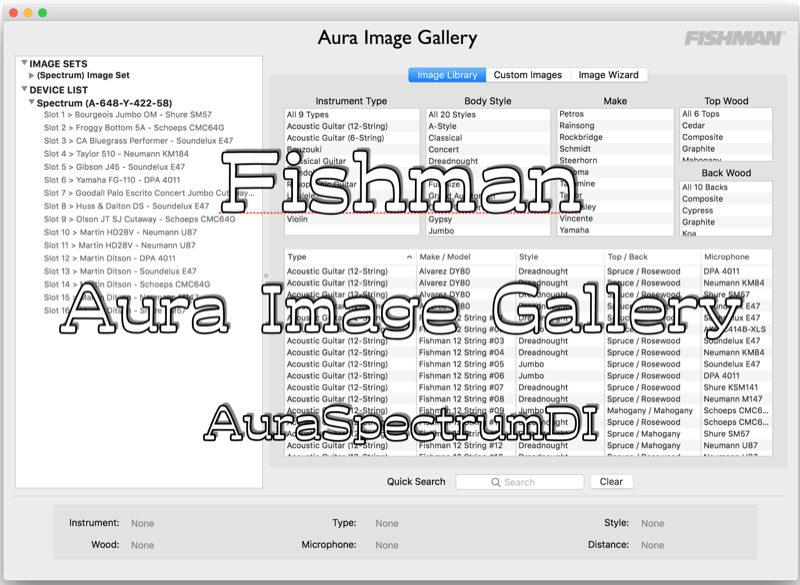Go to the Image Wizard tab
The width and height of the screenshot is (800, 585).
[608, 75]
